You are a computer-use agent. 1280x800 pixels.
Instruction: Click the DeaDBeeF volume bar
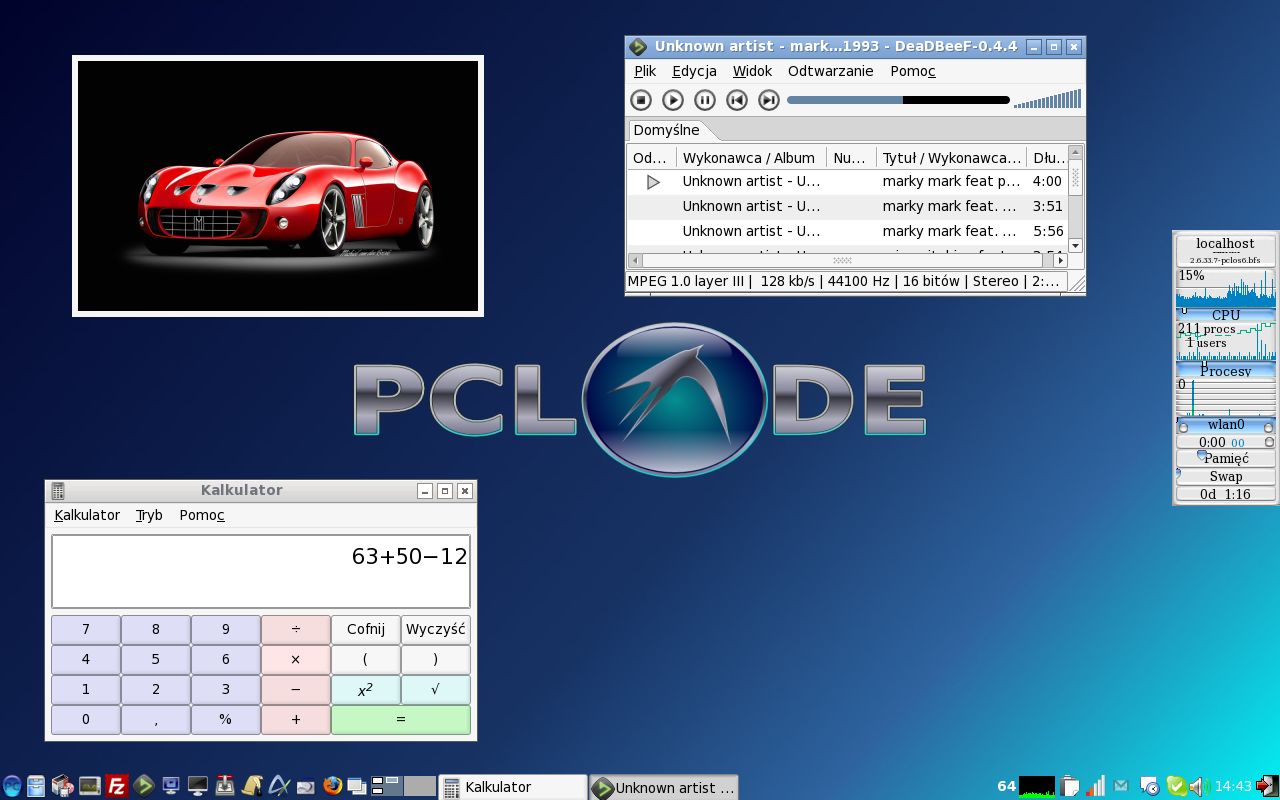[1047, 99]
